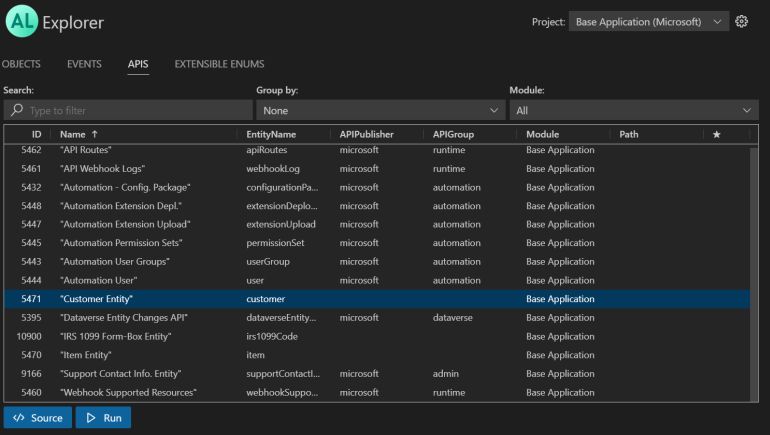The image size is (770, 435).
Task: Click the star favorites column header
Action: (x=716, y=134)
